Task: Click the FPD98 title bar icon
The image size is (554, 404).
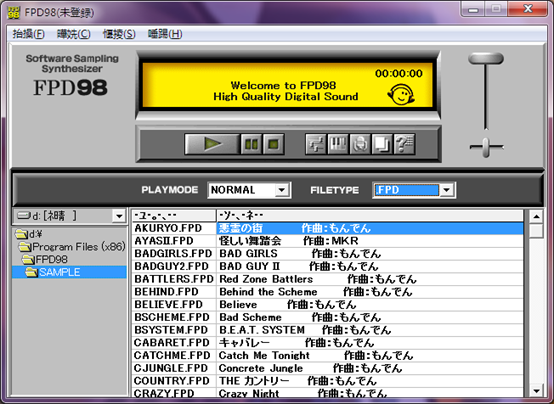Action: (x=14, y=12)
